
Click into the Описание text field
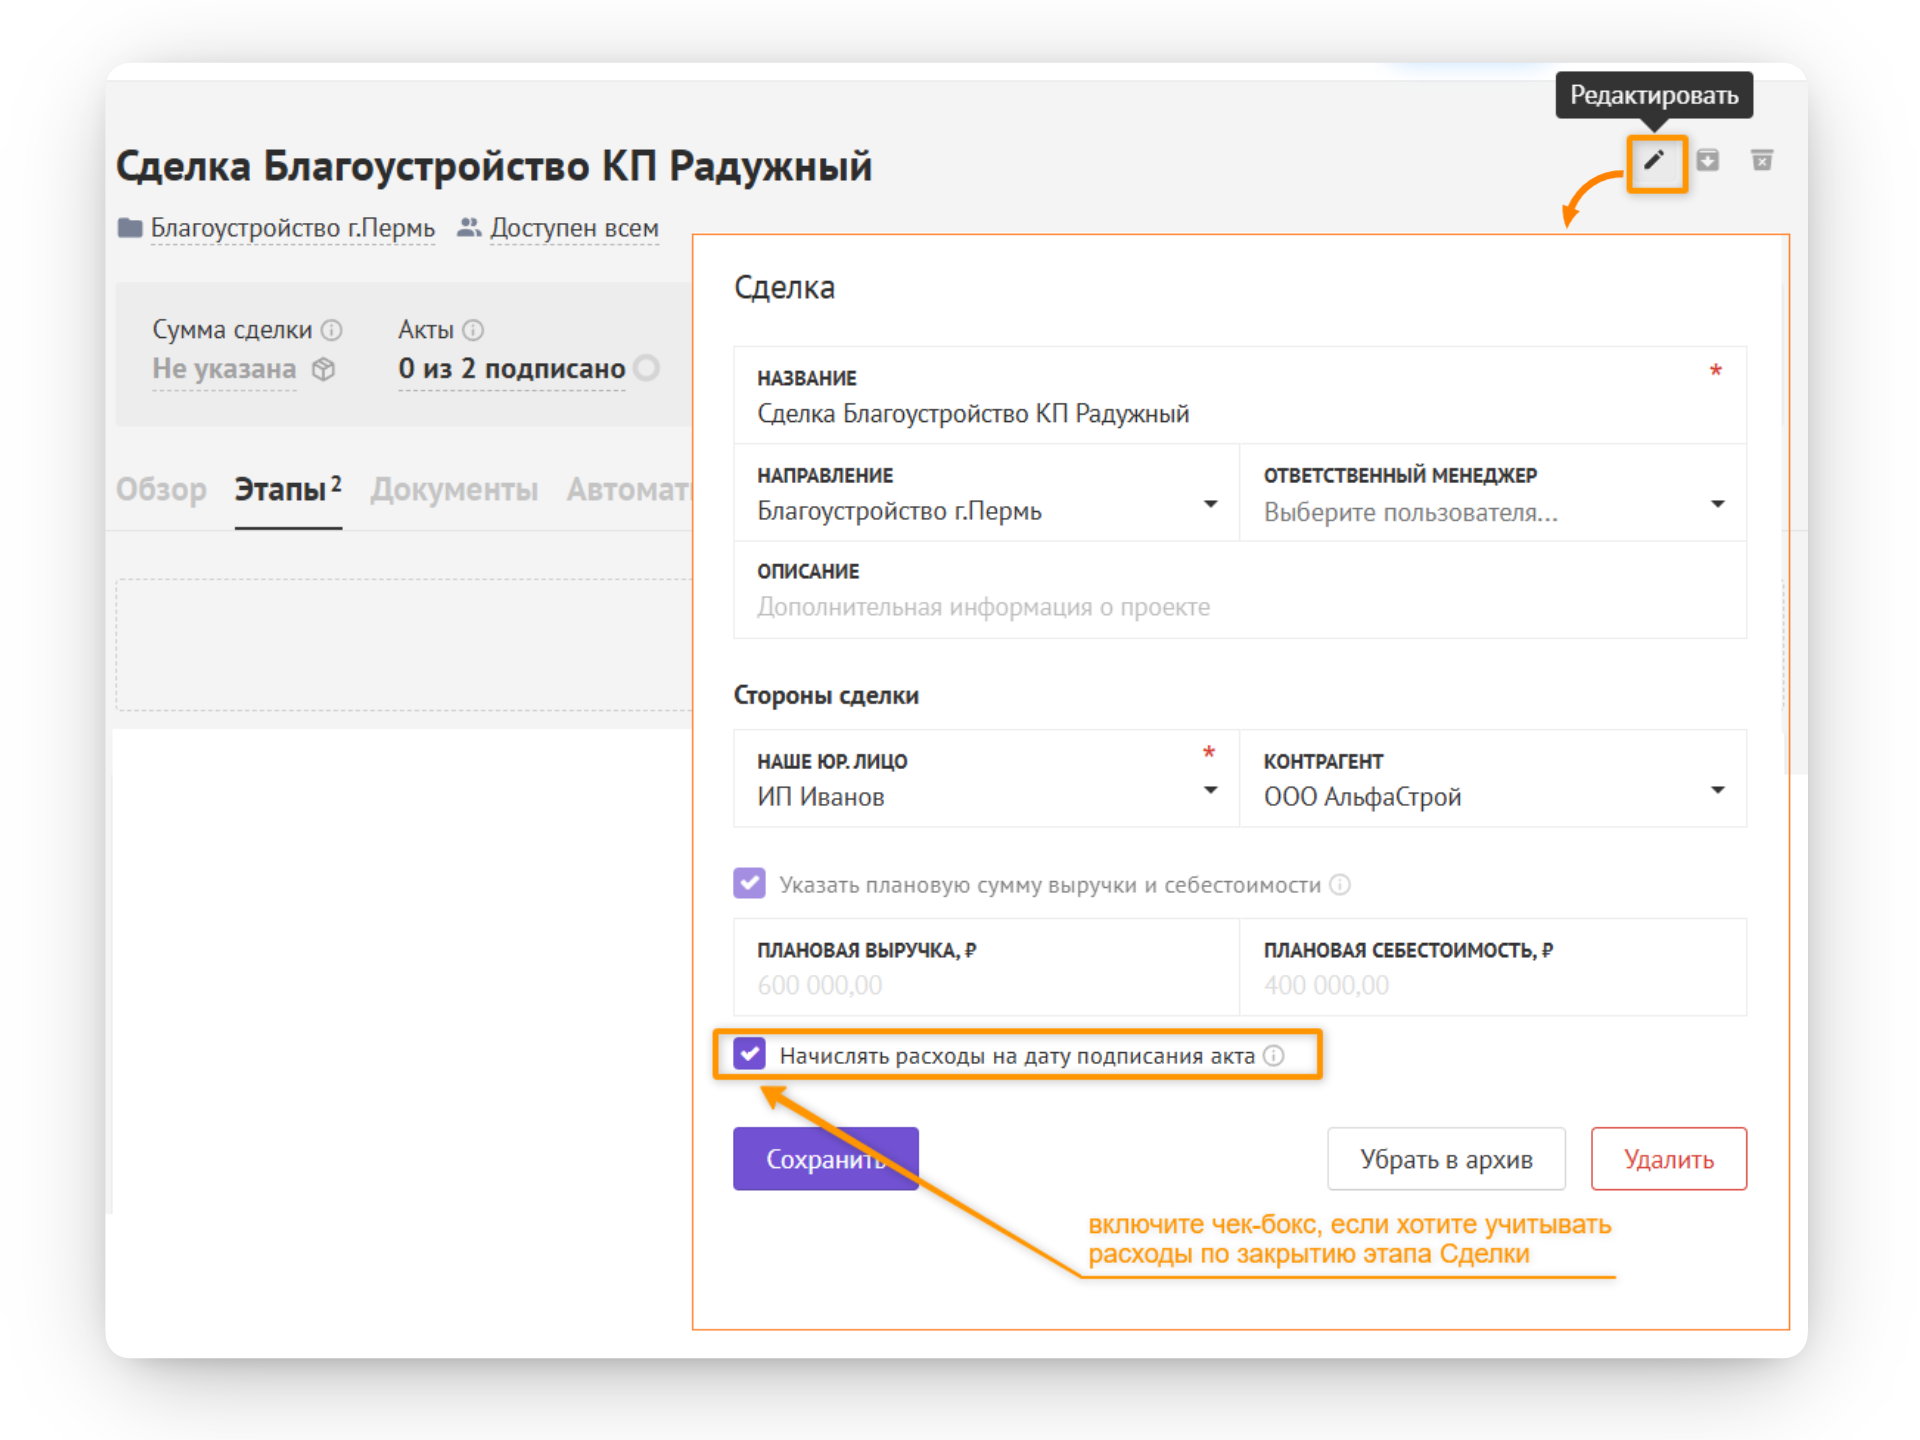tap(1240, 591)
